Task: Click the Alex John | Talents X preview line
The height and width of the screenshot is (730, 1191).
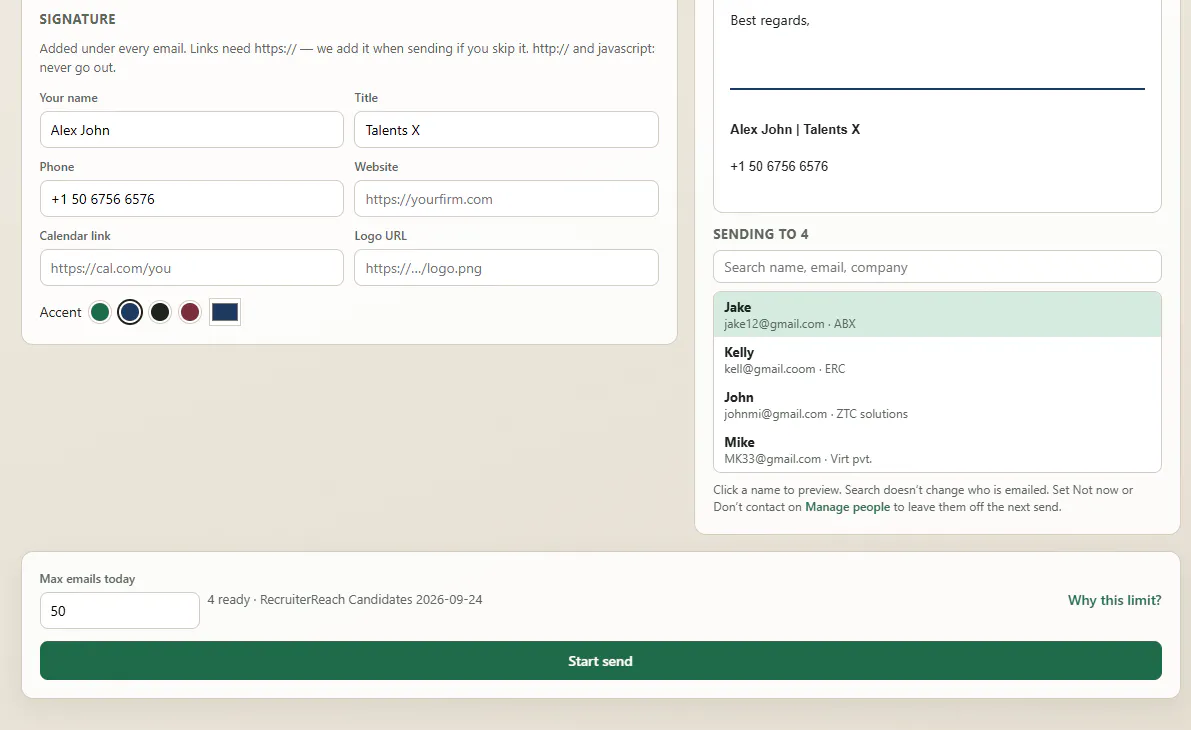Action: pyautogui.click(x=795, y=129)
